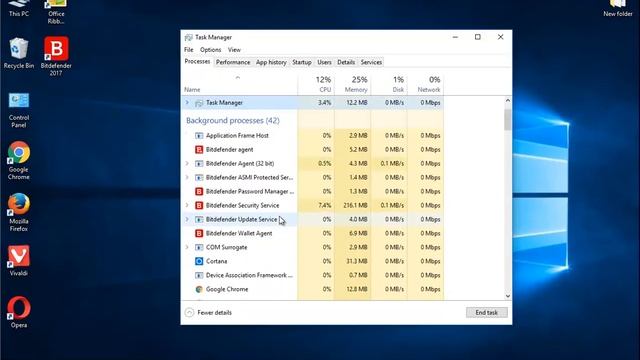Switch to the Startup tab
Image resolution: width=640 pixels, height=360 pixels.
pyautogui.click(x=302, y=62)
